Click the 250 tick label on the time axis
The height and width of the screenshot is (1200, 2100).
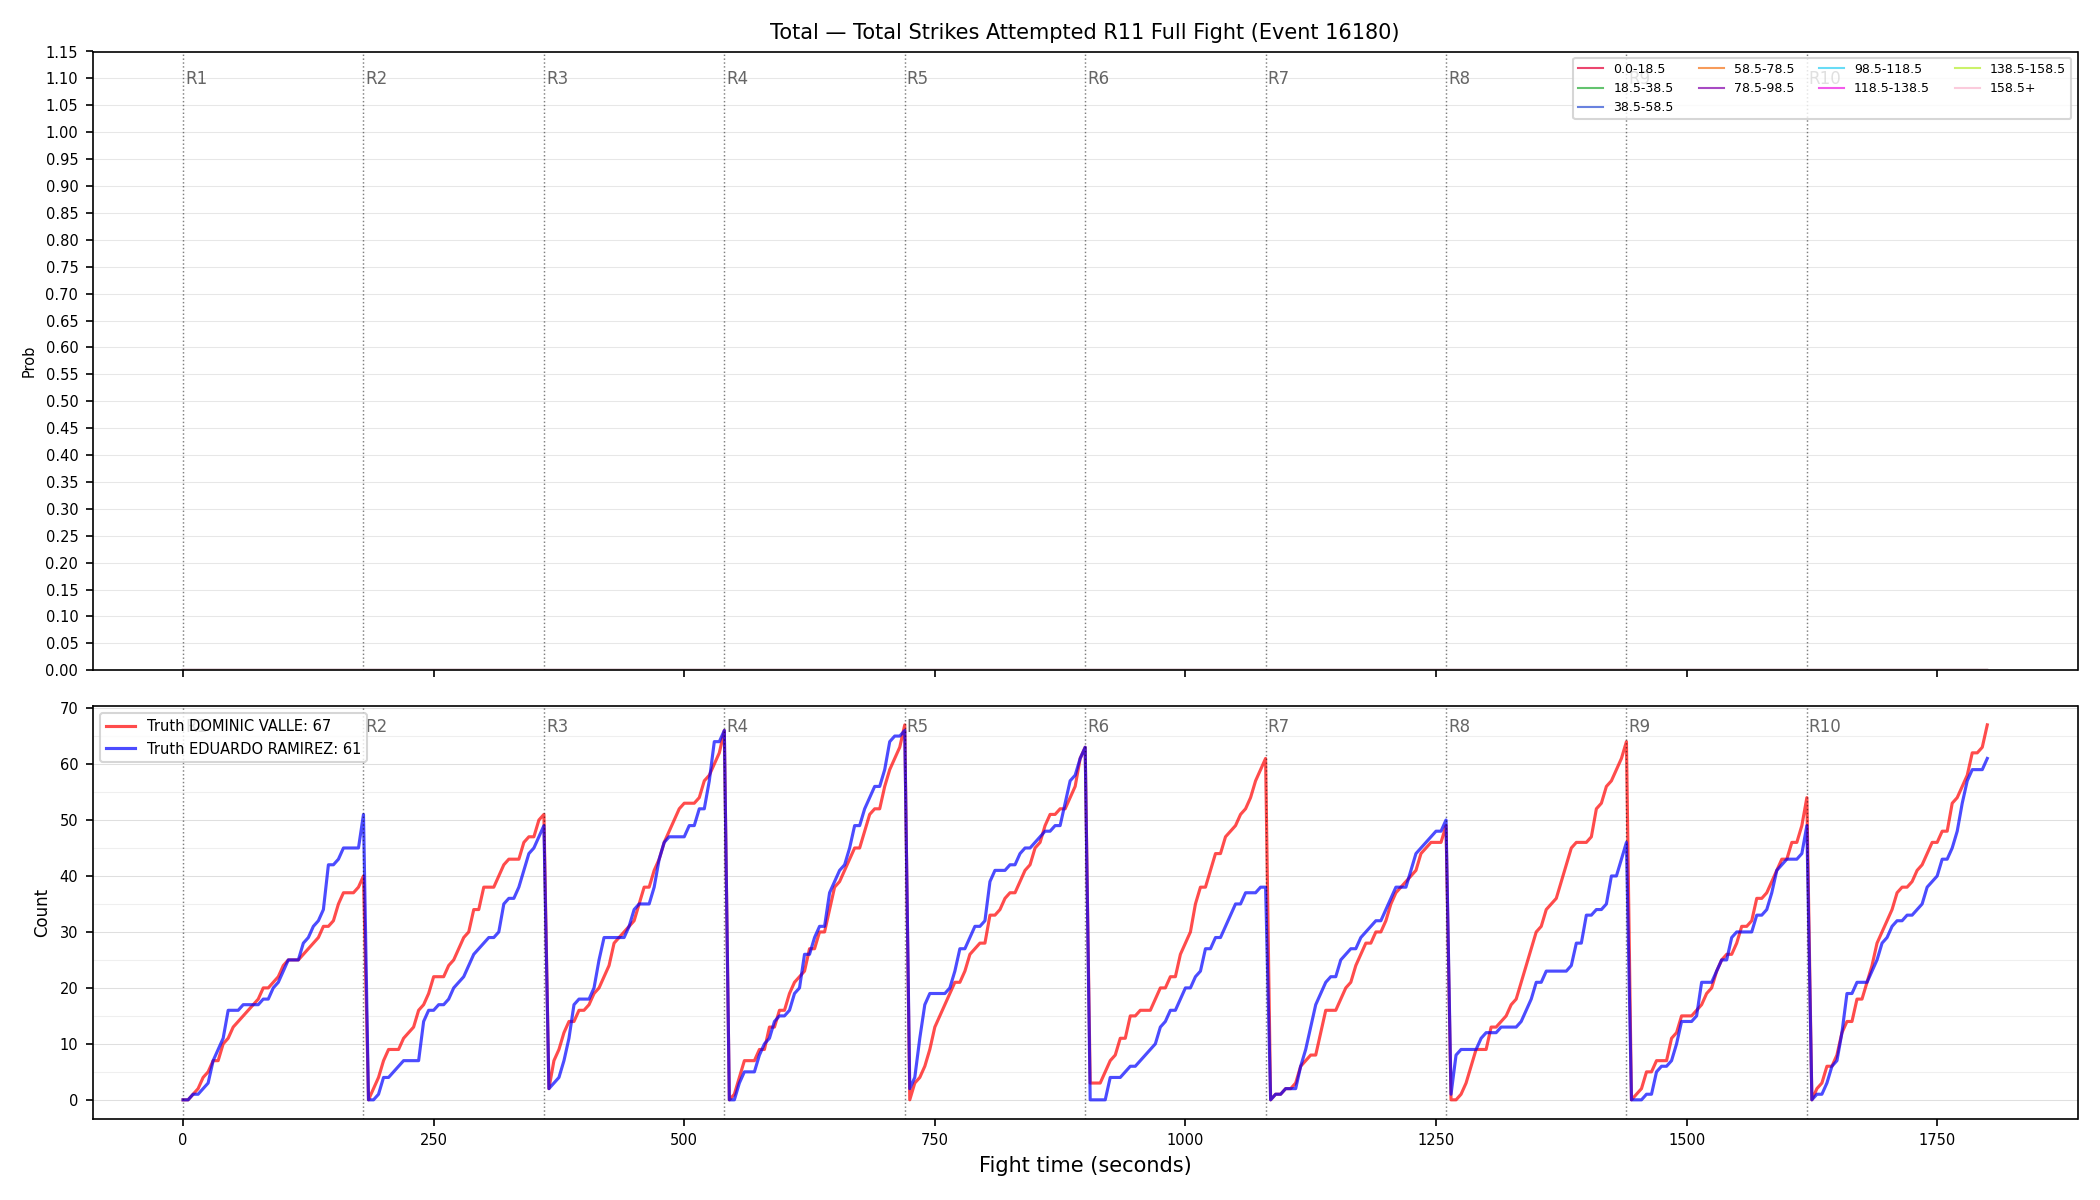(x=433, y=1139)
